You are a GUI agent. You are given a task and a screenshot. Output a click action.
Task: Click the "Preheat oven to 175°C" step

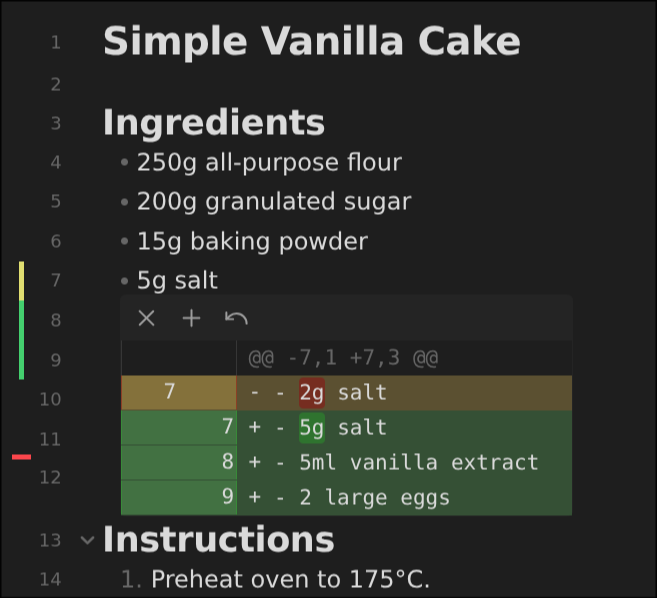coord(289,578)
